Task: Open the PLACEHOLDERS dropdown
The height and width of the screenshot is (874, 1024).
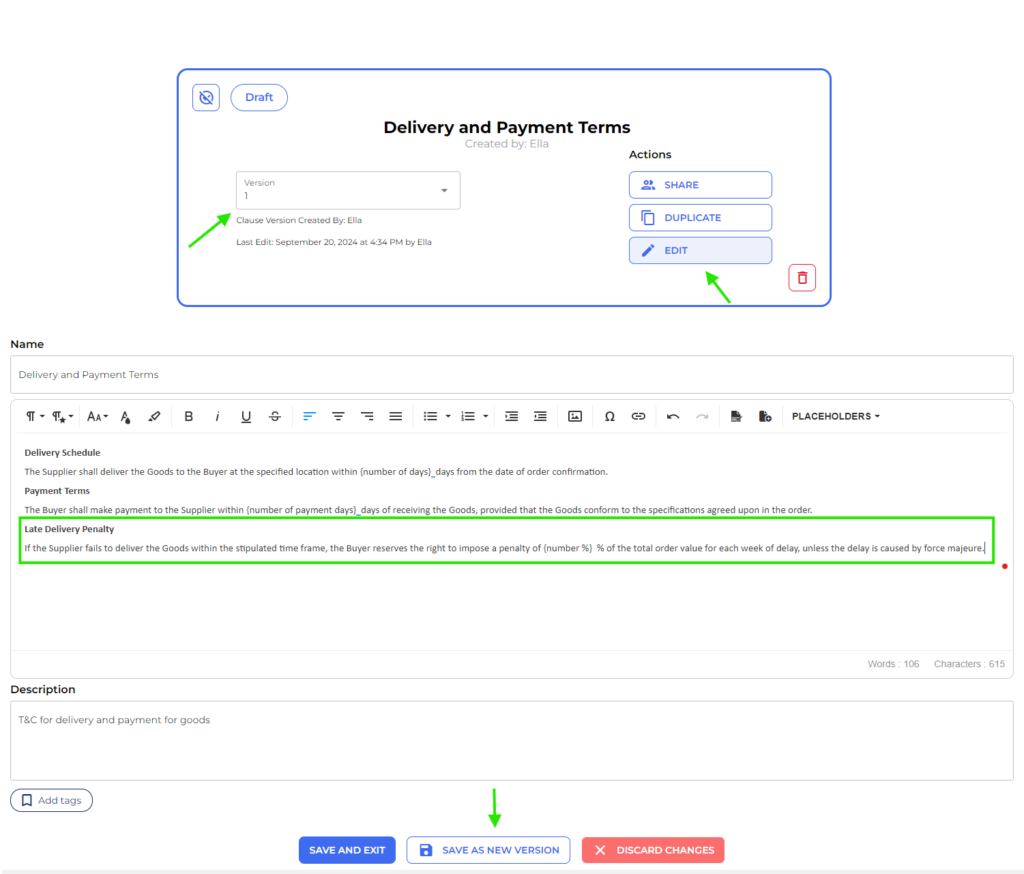Action: tap(835, 416)
